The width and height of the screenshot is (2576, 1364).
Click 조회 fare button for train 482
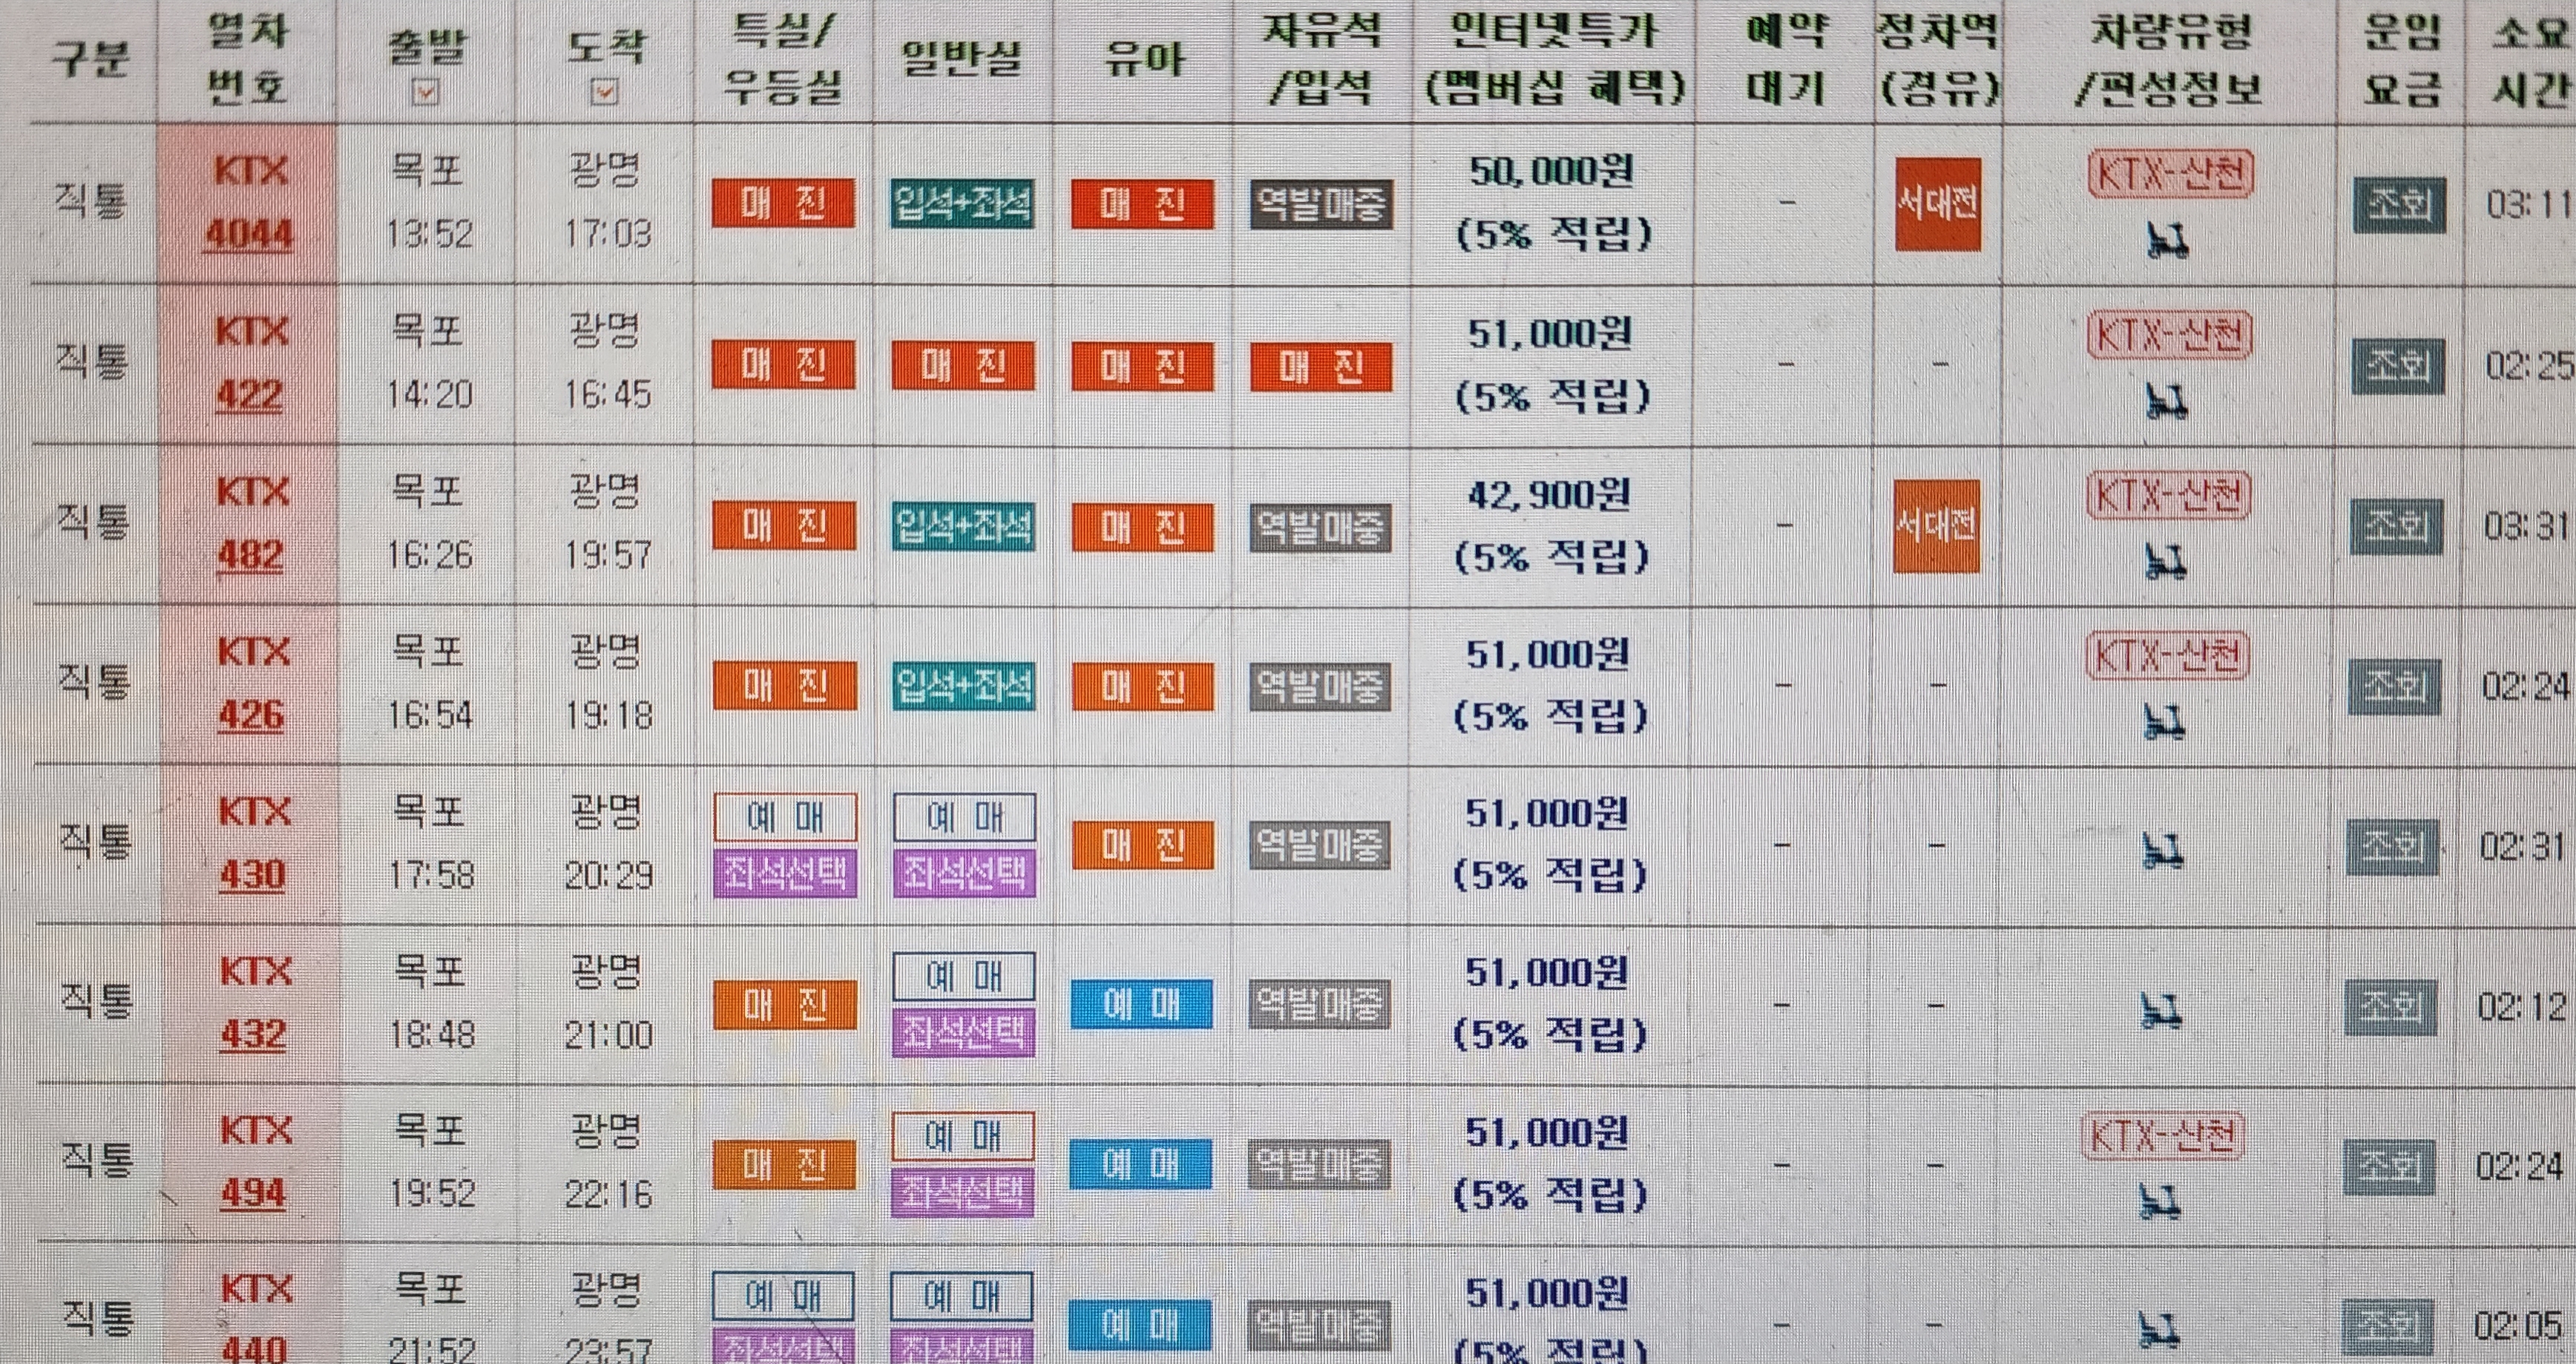pyautogui.click(x=2397, y=526)
